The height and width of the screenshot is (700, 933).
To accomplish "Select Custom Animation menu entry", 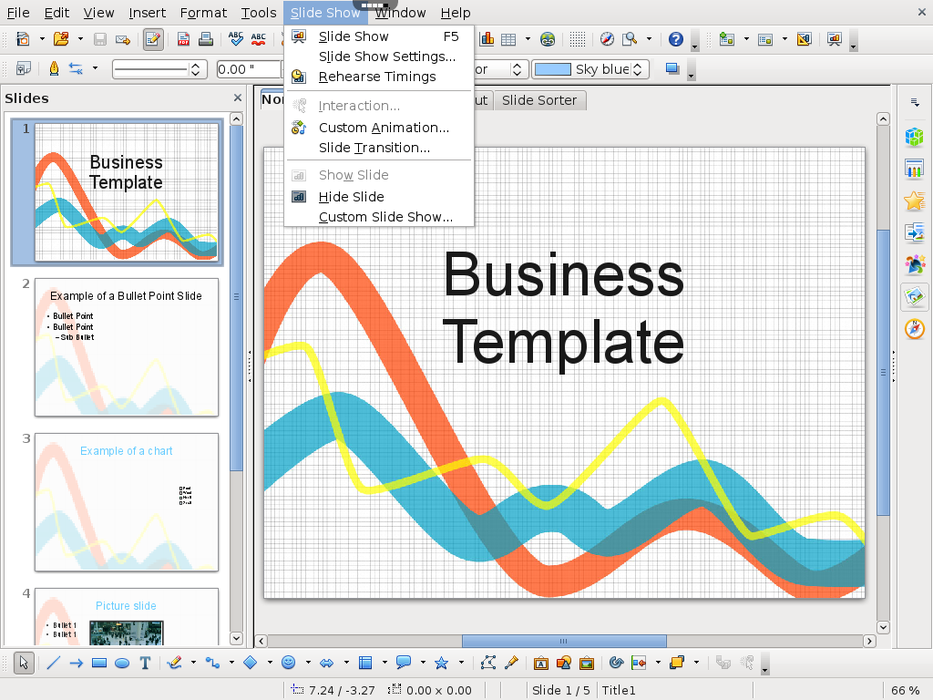I will pos(383,127).
